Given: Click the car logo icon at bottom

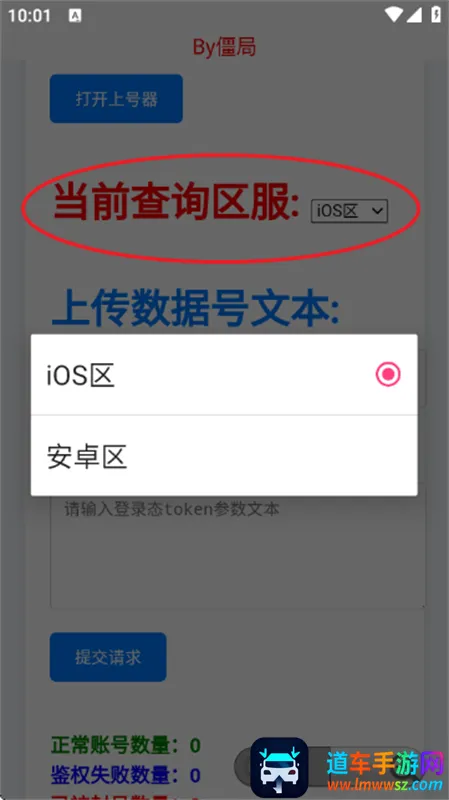Looking at the screenshot, I should [279, 767].
